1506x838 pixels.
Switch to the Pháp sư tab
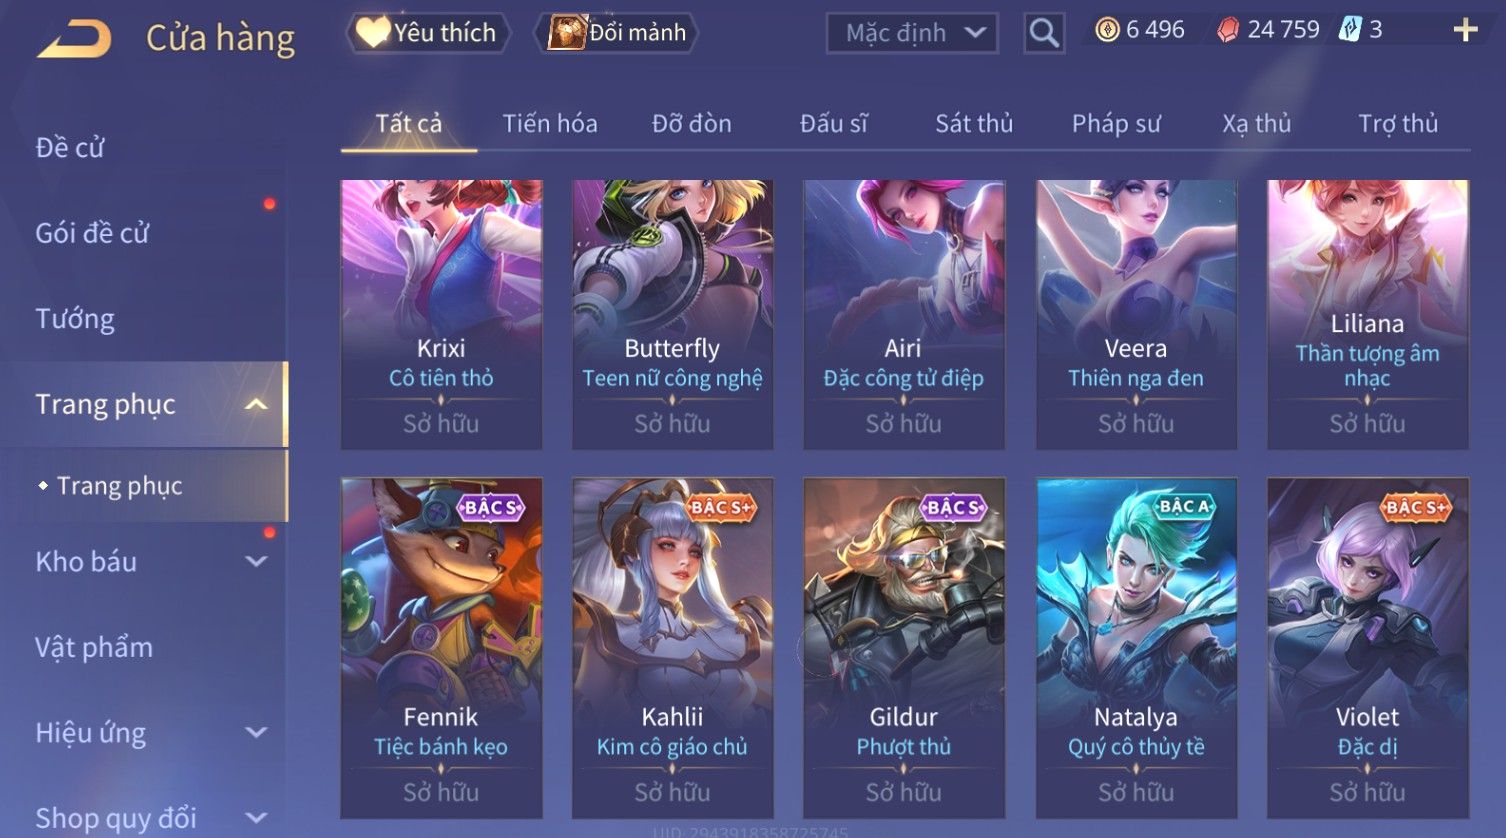[x=1116, y=123]
